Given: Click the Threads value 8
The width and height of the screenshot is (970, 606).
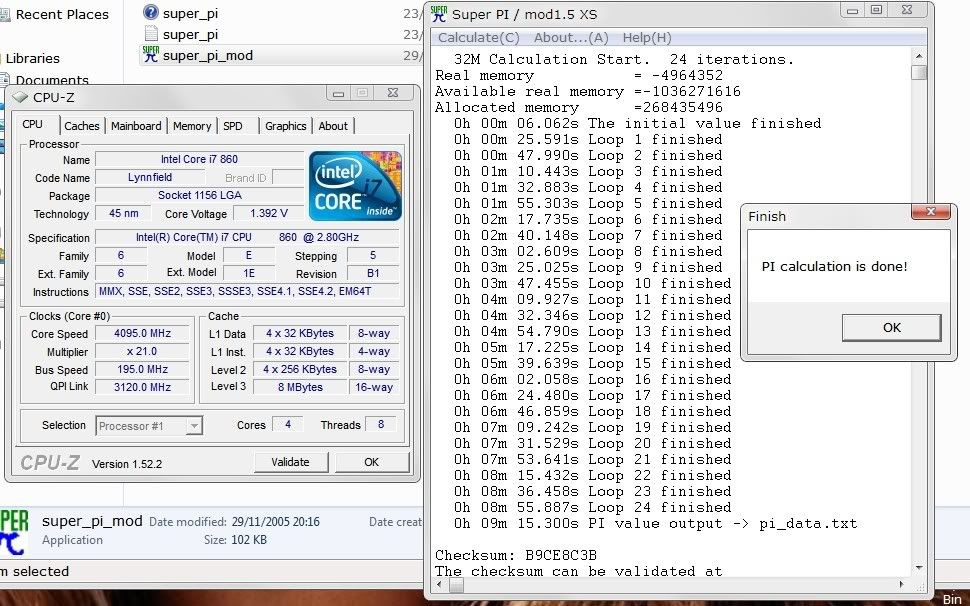Looking at the screenshot, I should [x=381, y=424].
